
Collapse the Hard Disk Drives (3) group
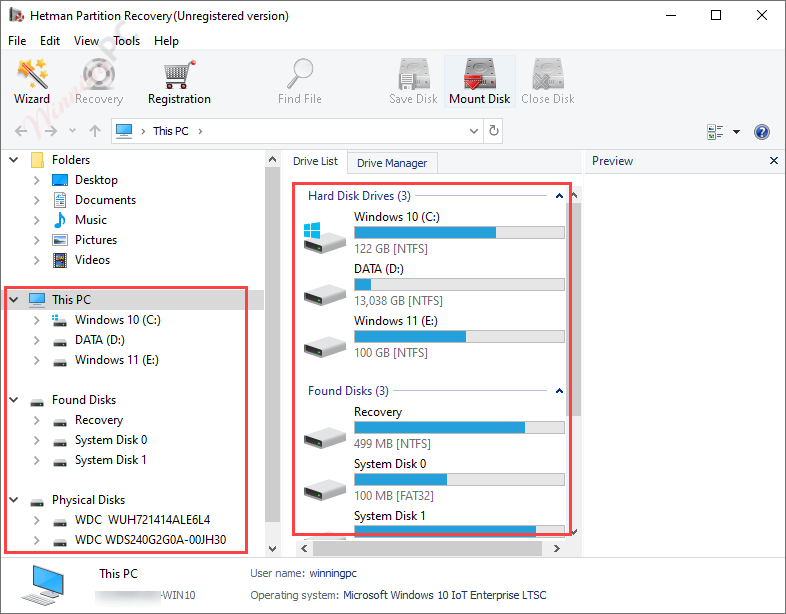tap(559, 196)
